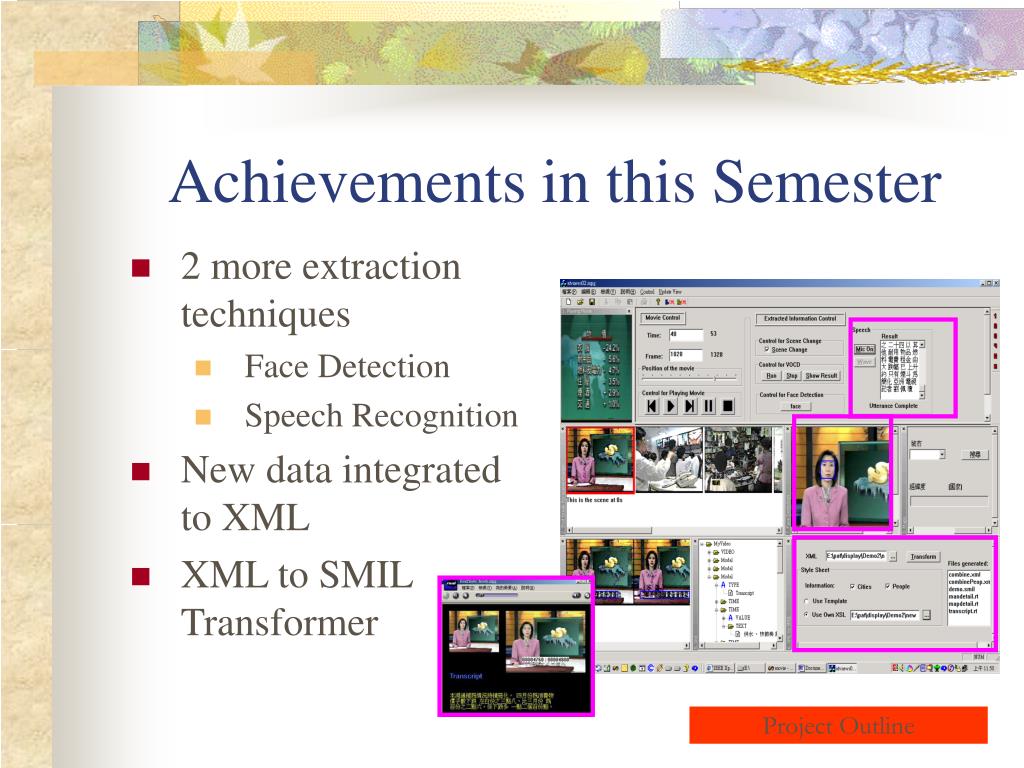Select the Use Template radio button
The height and width of the screenshot is (768, 1024).
(807, 601)
